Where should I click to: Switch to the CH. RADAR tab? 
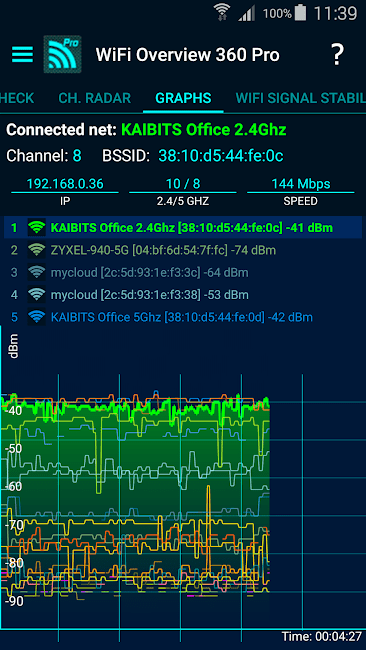tap(95, 98)
